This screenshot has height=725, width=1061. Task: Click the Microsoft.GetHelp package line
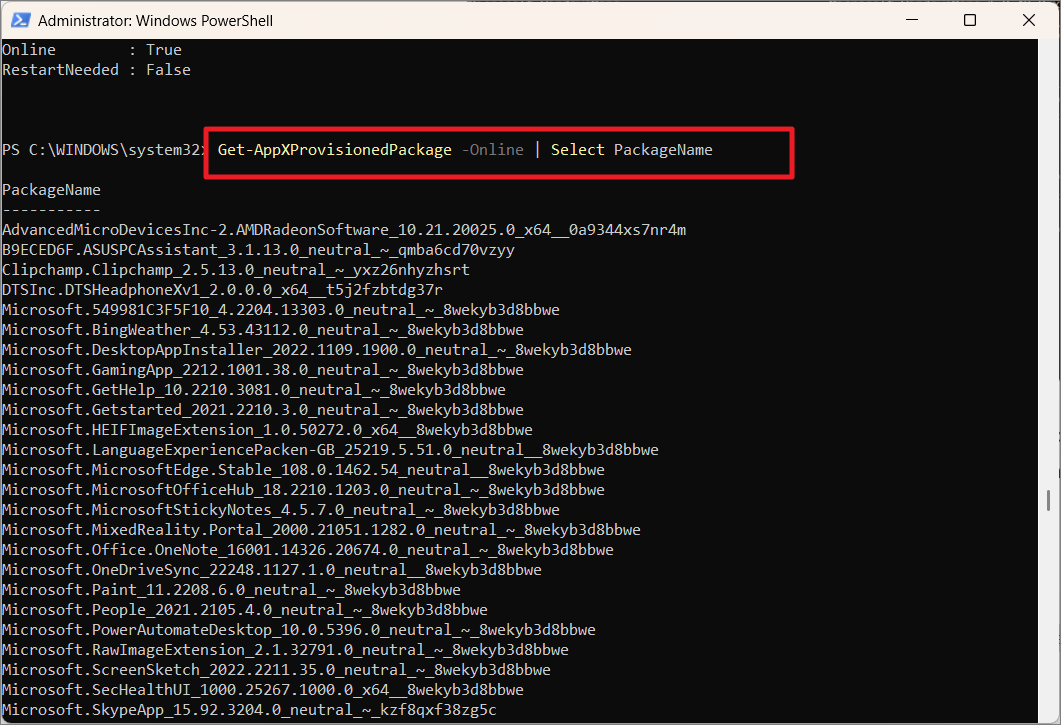pos(254,390)
